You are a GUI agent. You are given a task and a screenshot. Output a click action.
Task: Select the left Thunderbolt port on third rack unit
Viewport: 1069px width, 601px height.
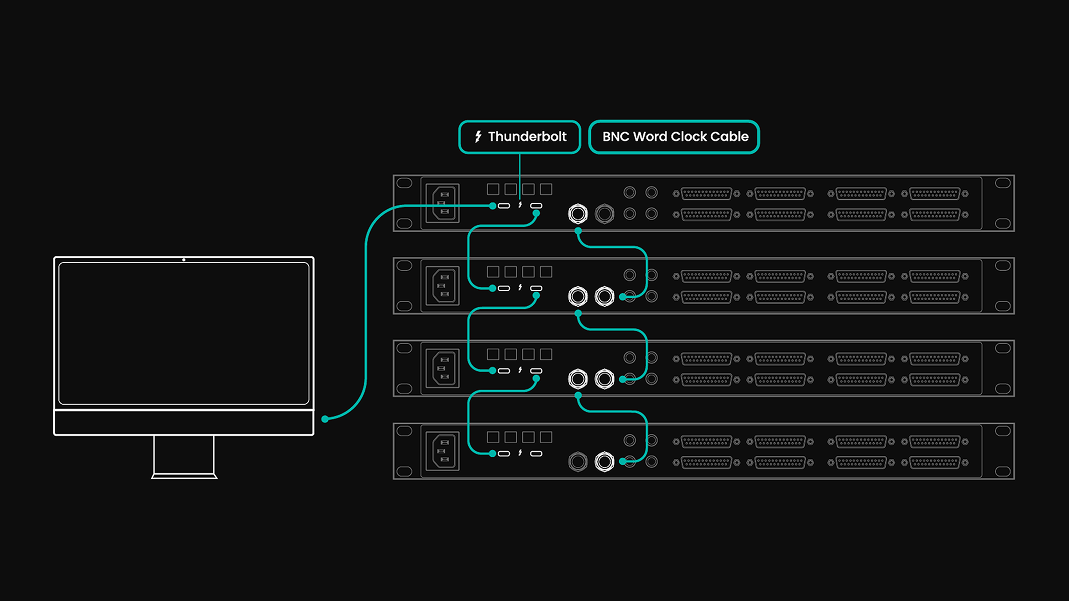(504, 371)
